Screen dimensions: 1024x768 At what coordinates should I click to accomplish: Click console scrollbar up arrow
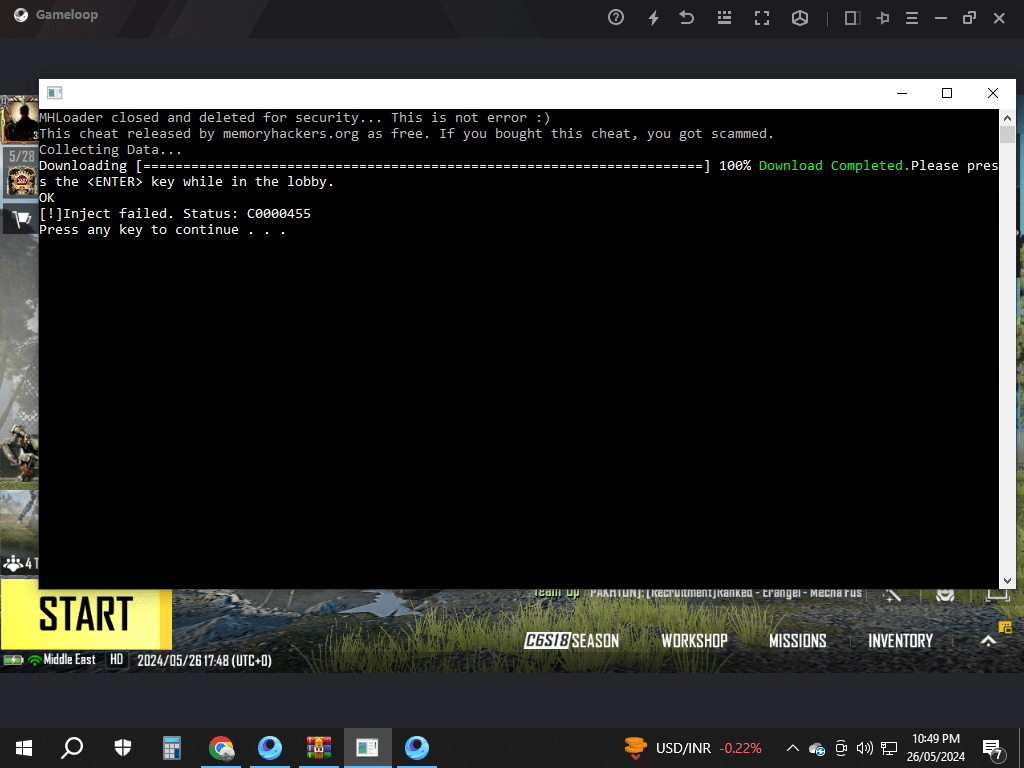pos(1007,118)
